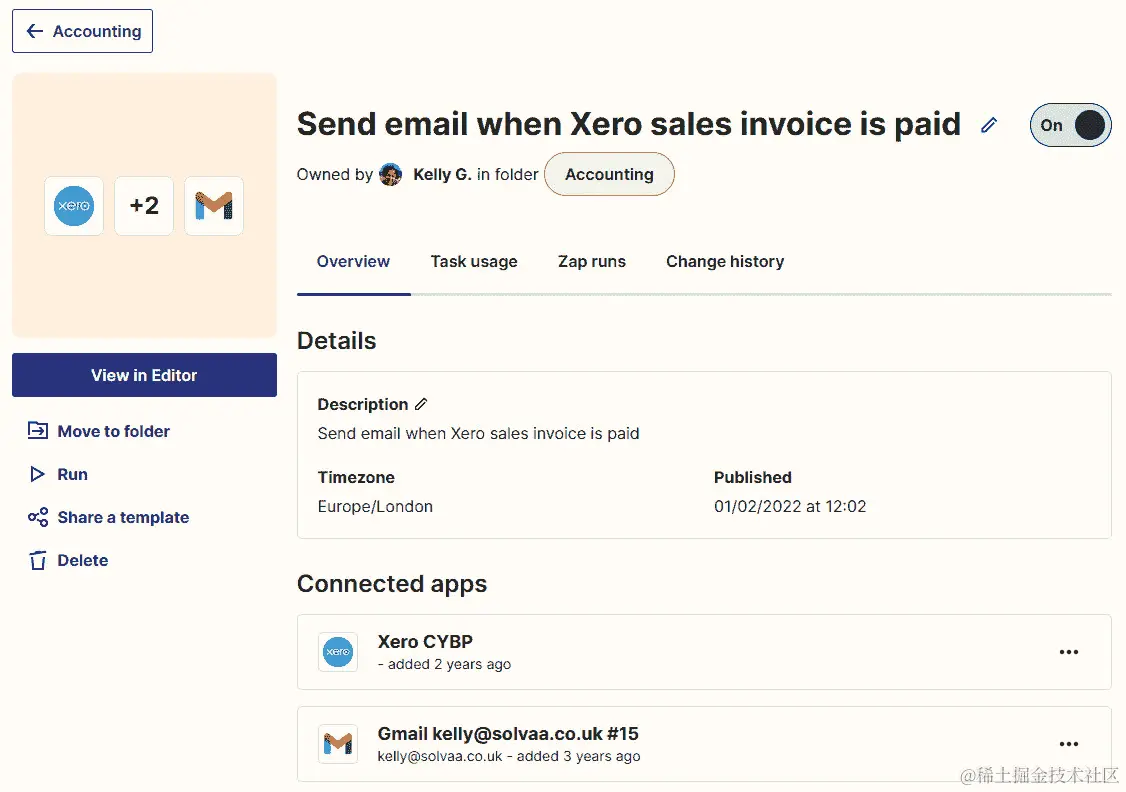Viewport: 1126px width, 792px height.
Task: Switch to the Overview tab
Action: click(353, 261)
